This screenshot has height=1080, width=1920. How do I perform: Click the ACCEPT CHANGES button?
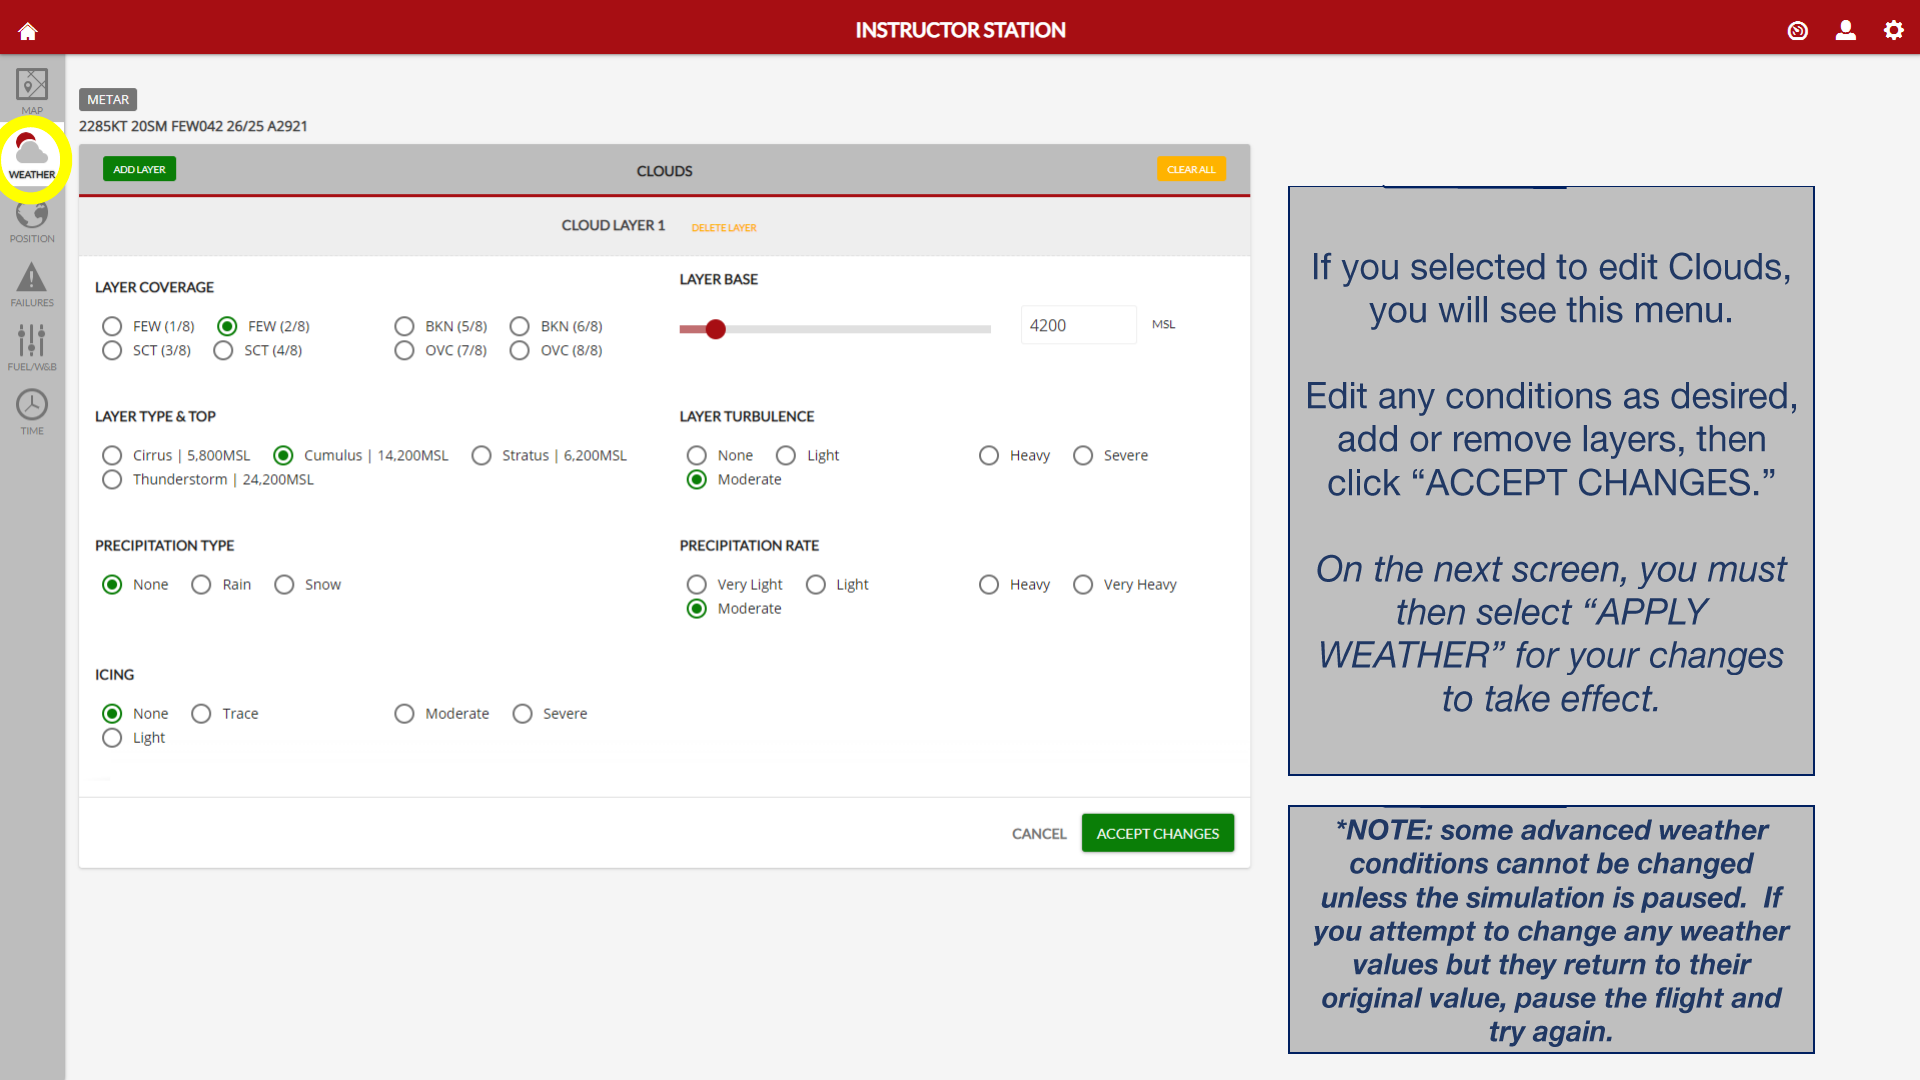point(1157,833)
